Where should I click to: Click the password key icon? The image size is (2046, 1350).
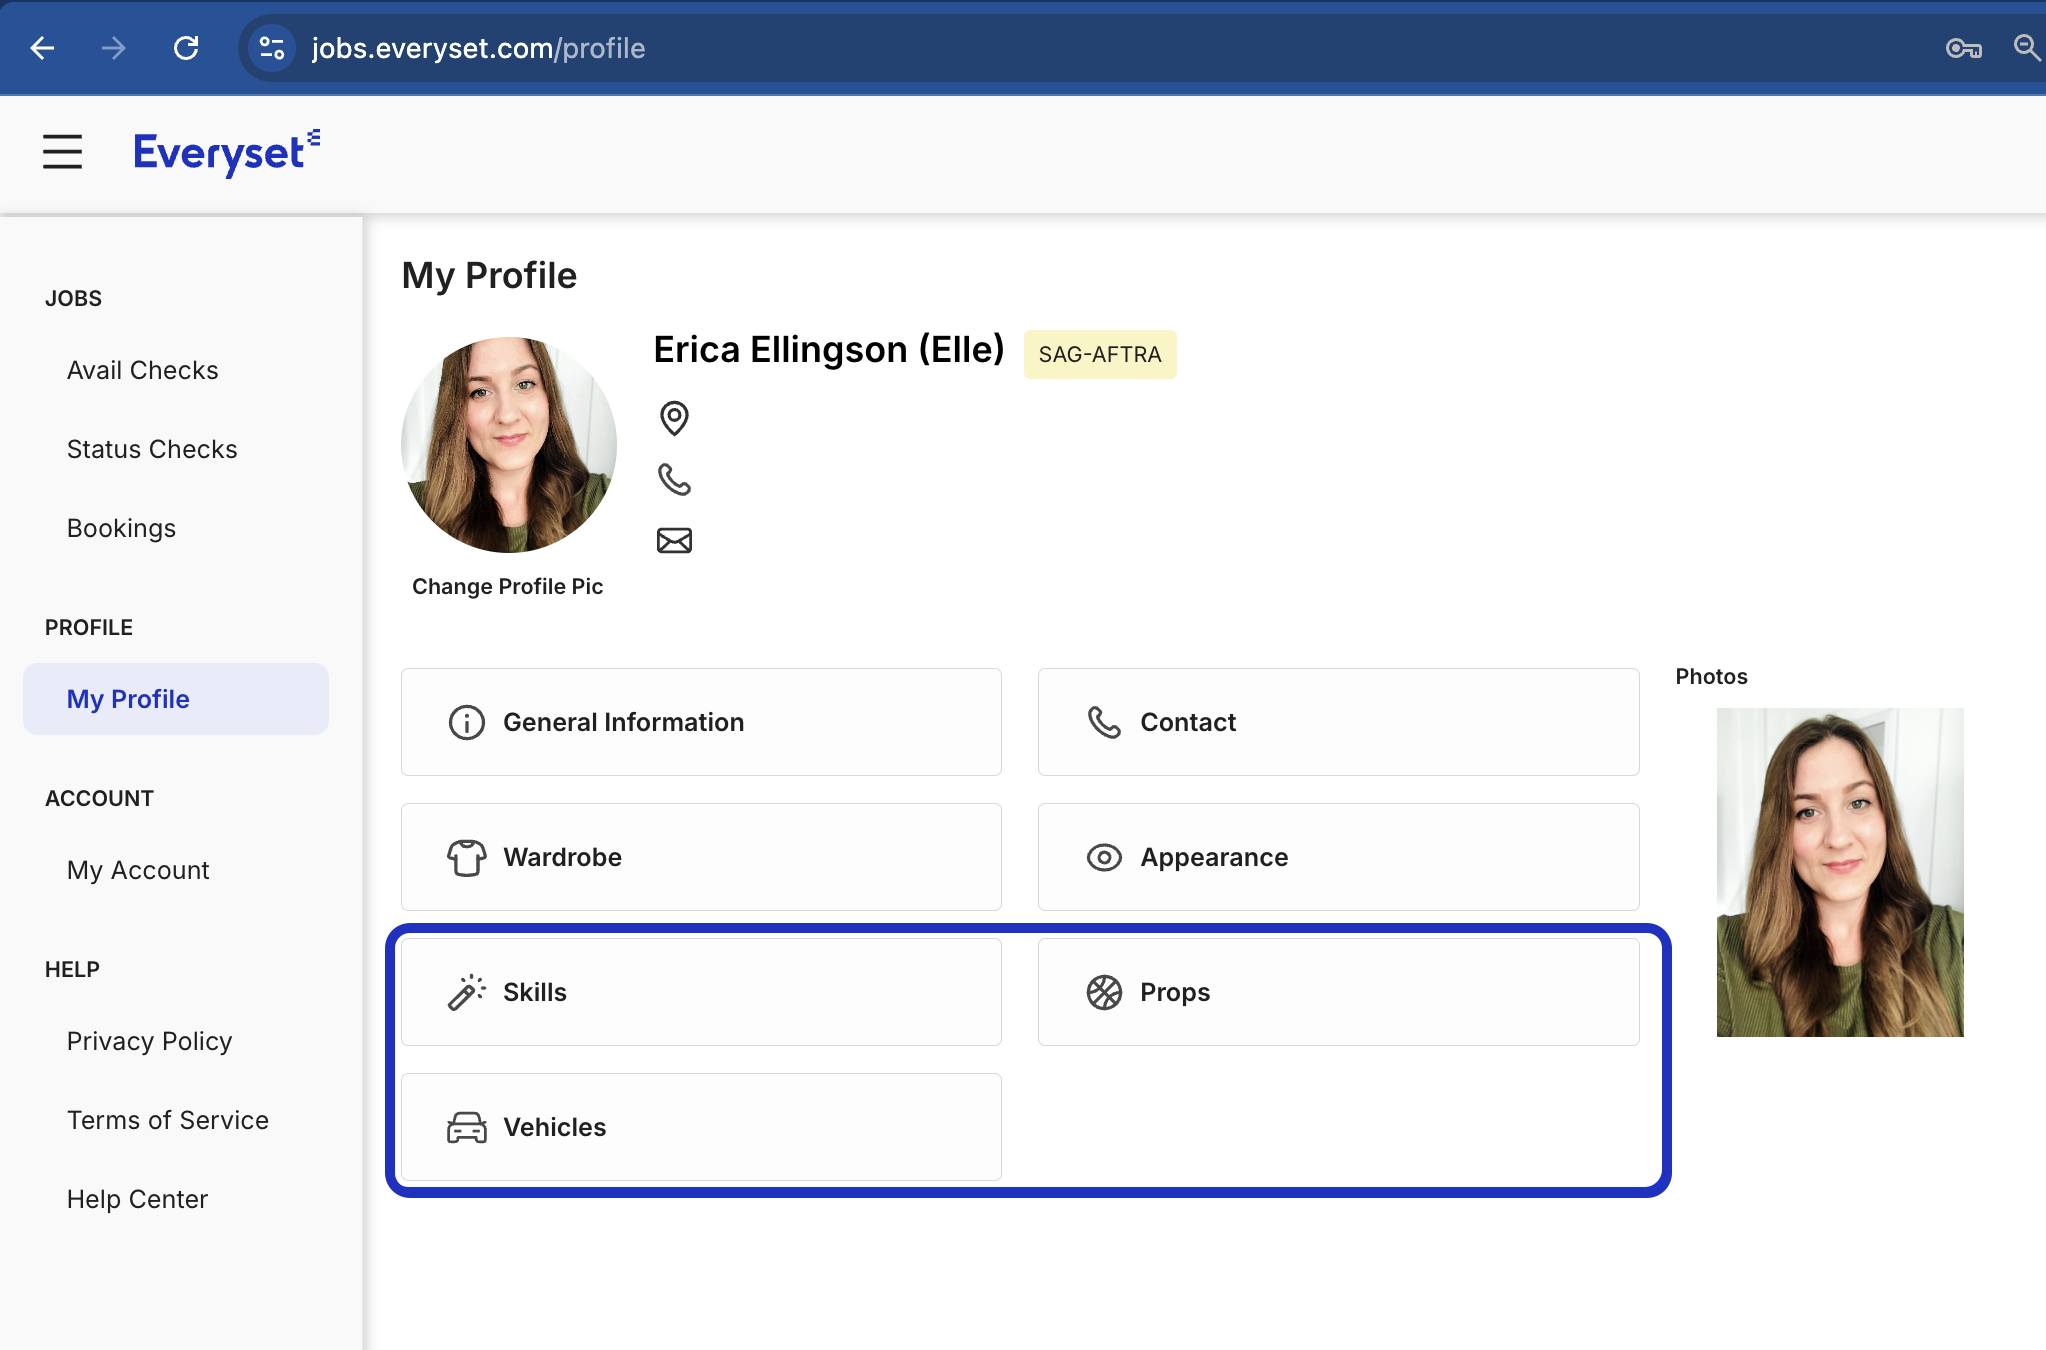click(1963, 48)
